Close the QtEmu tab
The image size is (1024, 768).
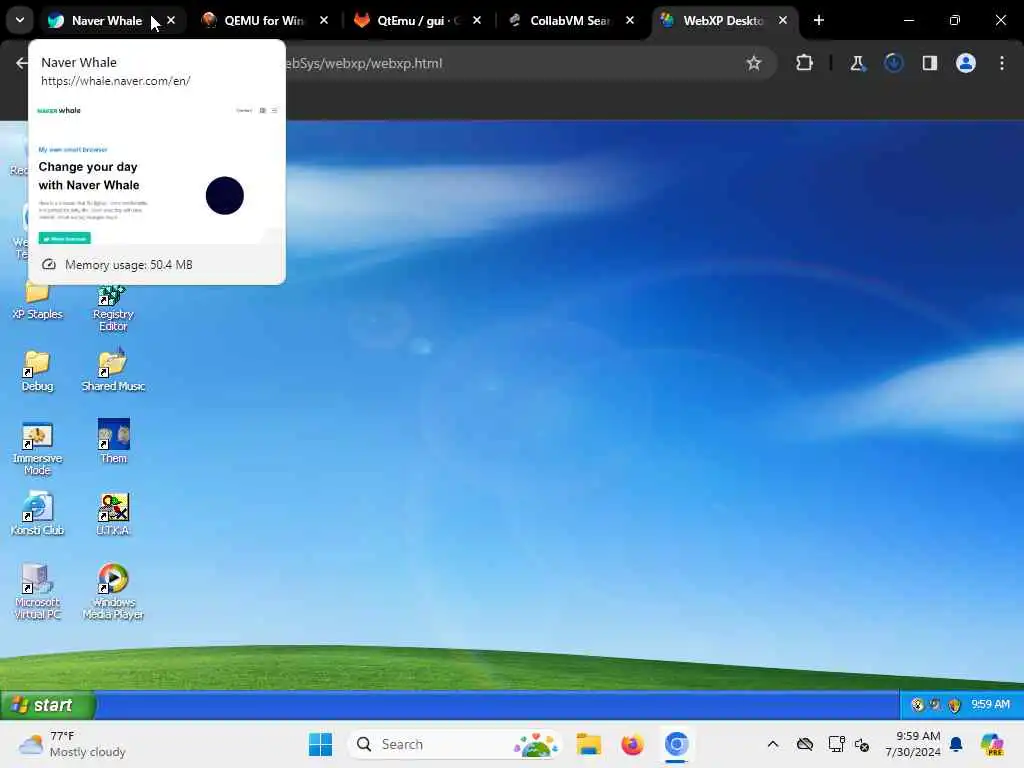[x=477, y=20]
